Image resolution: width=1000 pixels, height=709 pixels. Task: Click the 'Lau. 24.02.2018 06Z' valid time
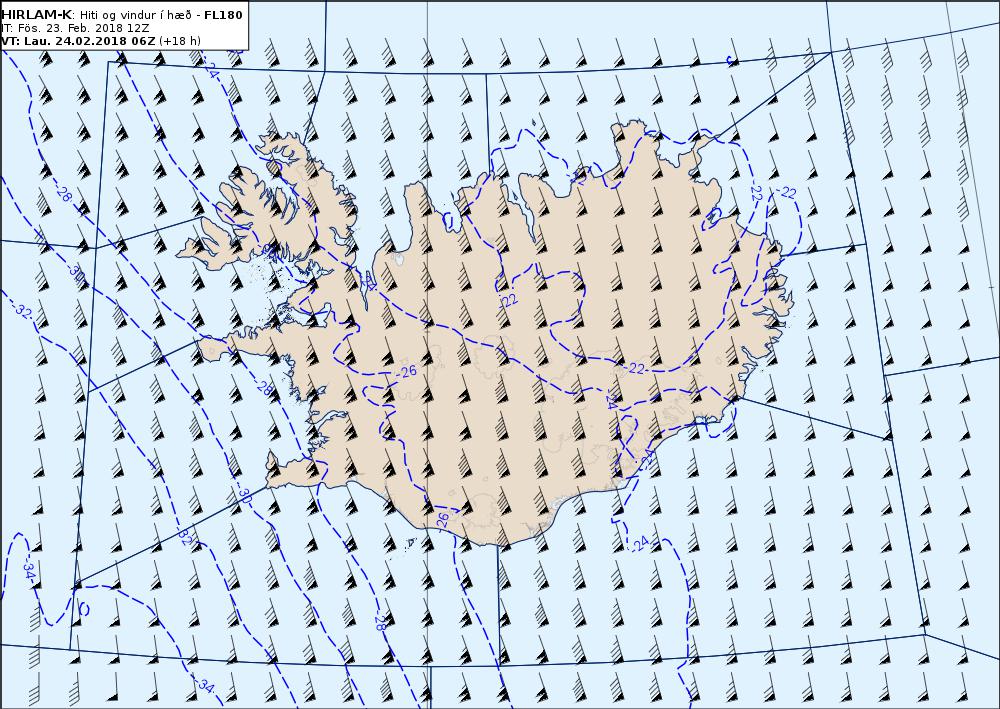coord(89,41)
